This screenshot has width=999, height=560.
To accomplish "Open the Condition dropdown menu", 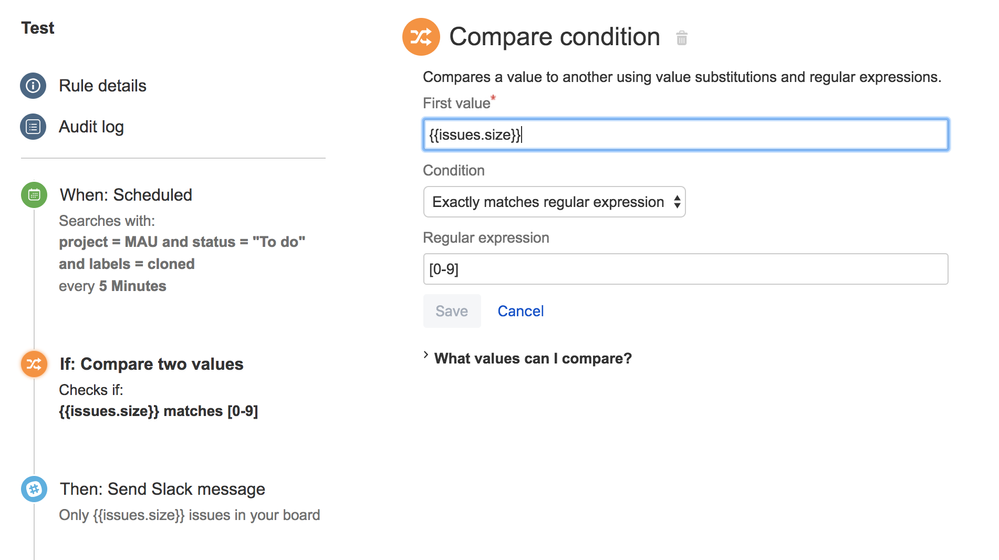I will click(x=554, y=202).
